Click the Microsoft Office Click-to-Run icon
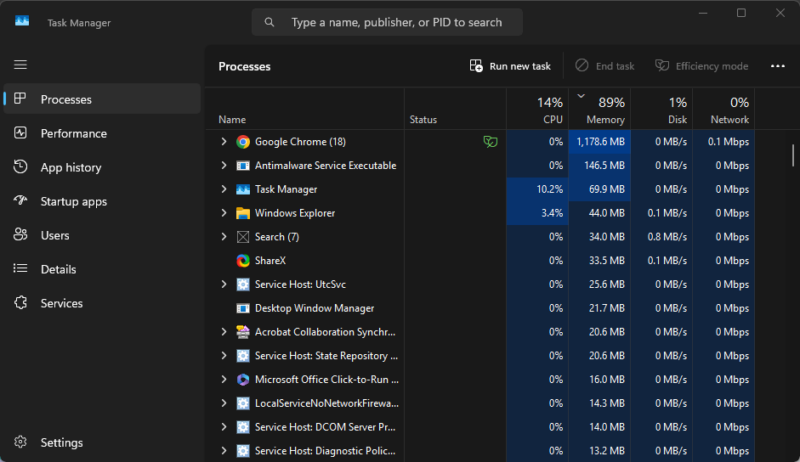The width and height of the screenshot is (800, 462). pyautogui.click(x=243, y=379)
